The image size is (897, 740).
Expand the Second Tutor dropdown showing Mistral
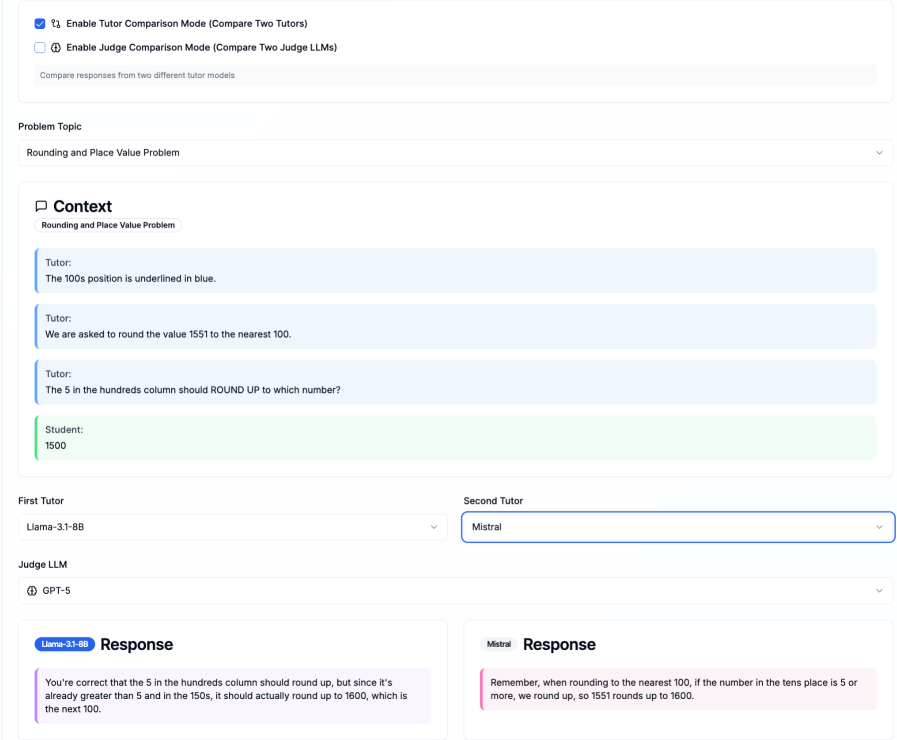click(x=677, y=527)
